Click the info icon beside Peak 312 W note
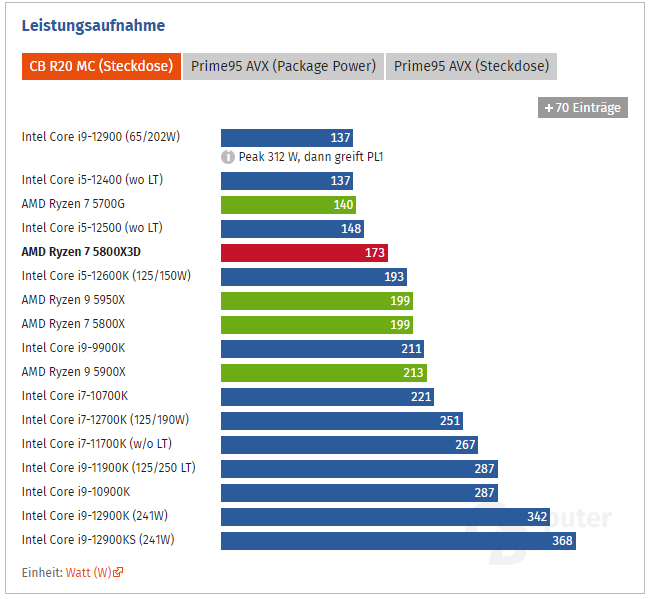Screen dimensions: 651x599 [228, 157]
